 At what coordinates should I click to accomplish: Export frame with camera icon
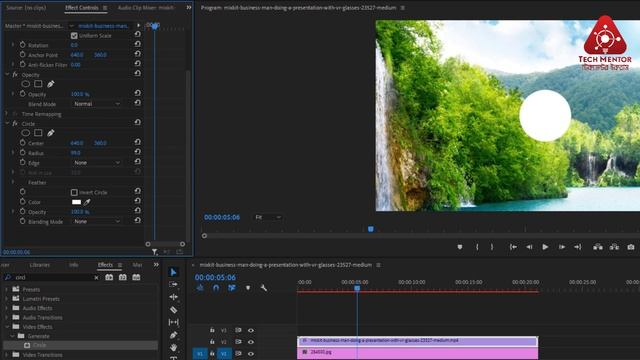pyautogui.click(x=631, y=247)
